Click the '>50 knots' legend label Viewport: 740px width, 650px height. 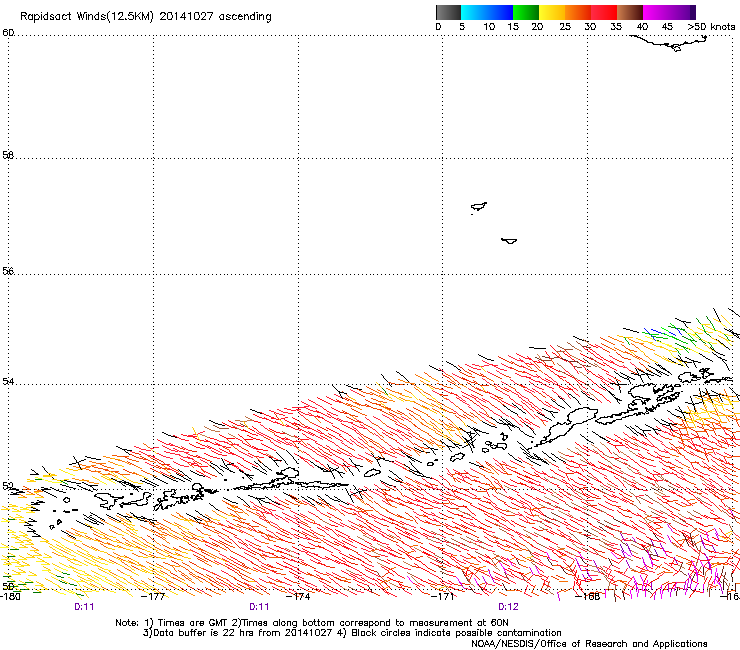tap(711, 26)
